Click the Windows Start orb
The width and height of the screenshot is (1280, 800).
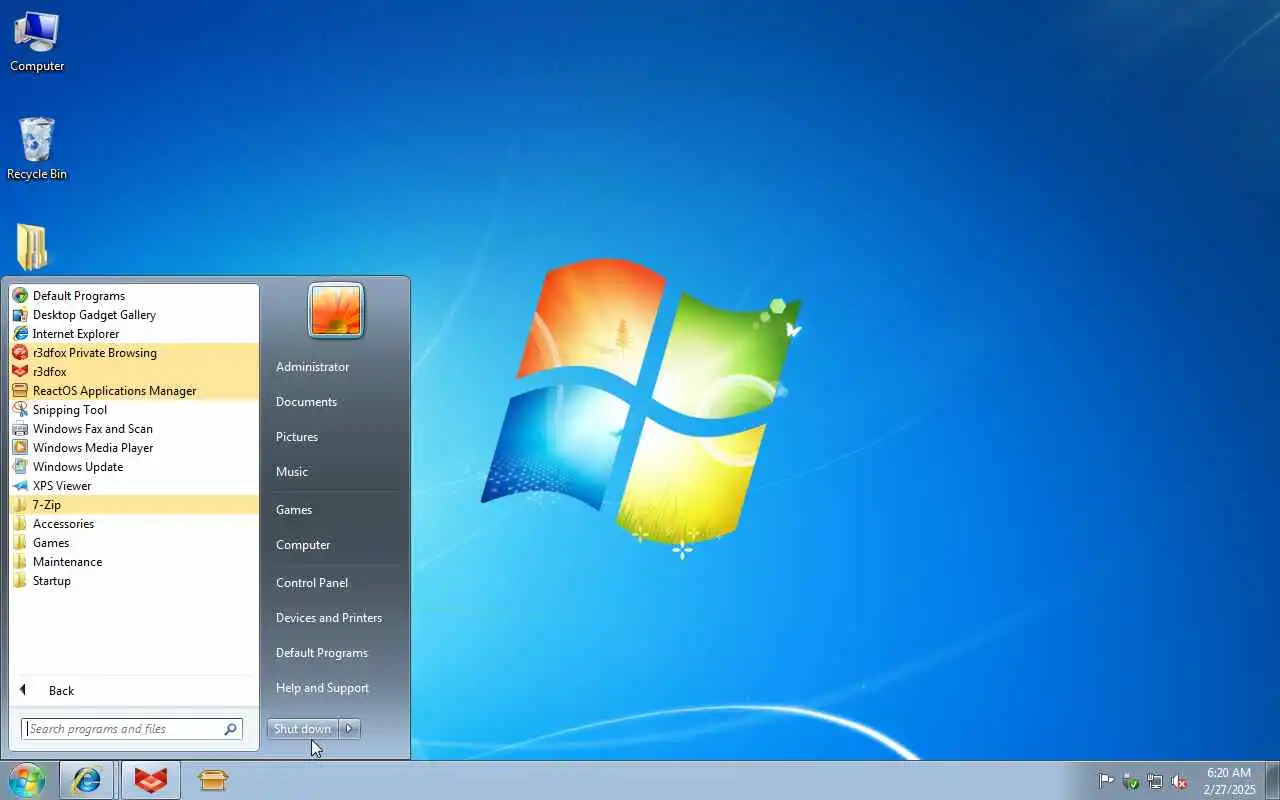click(x=27, y=780)
